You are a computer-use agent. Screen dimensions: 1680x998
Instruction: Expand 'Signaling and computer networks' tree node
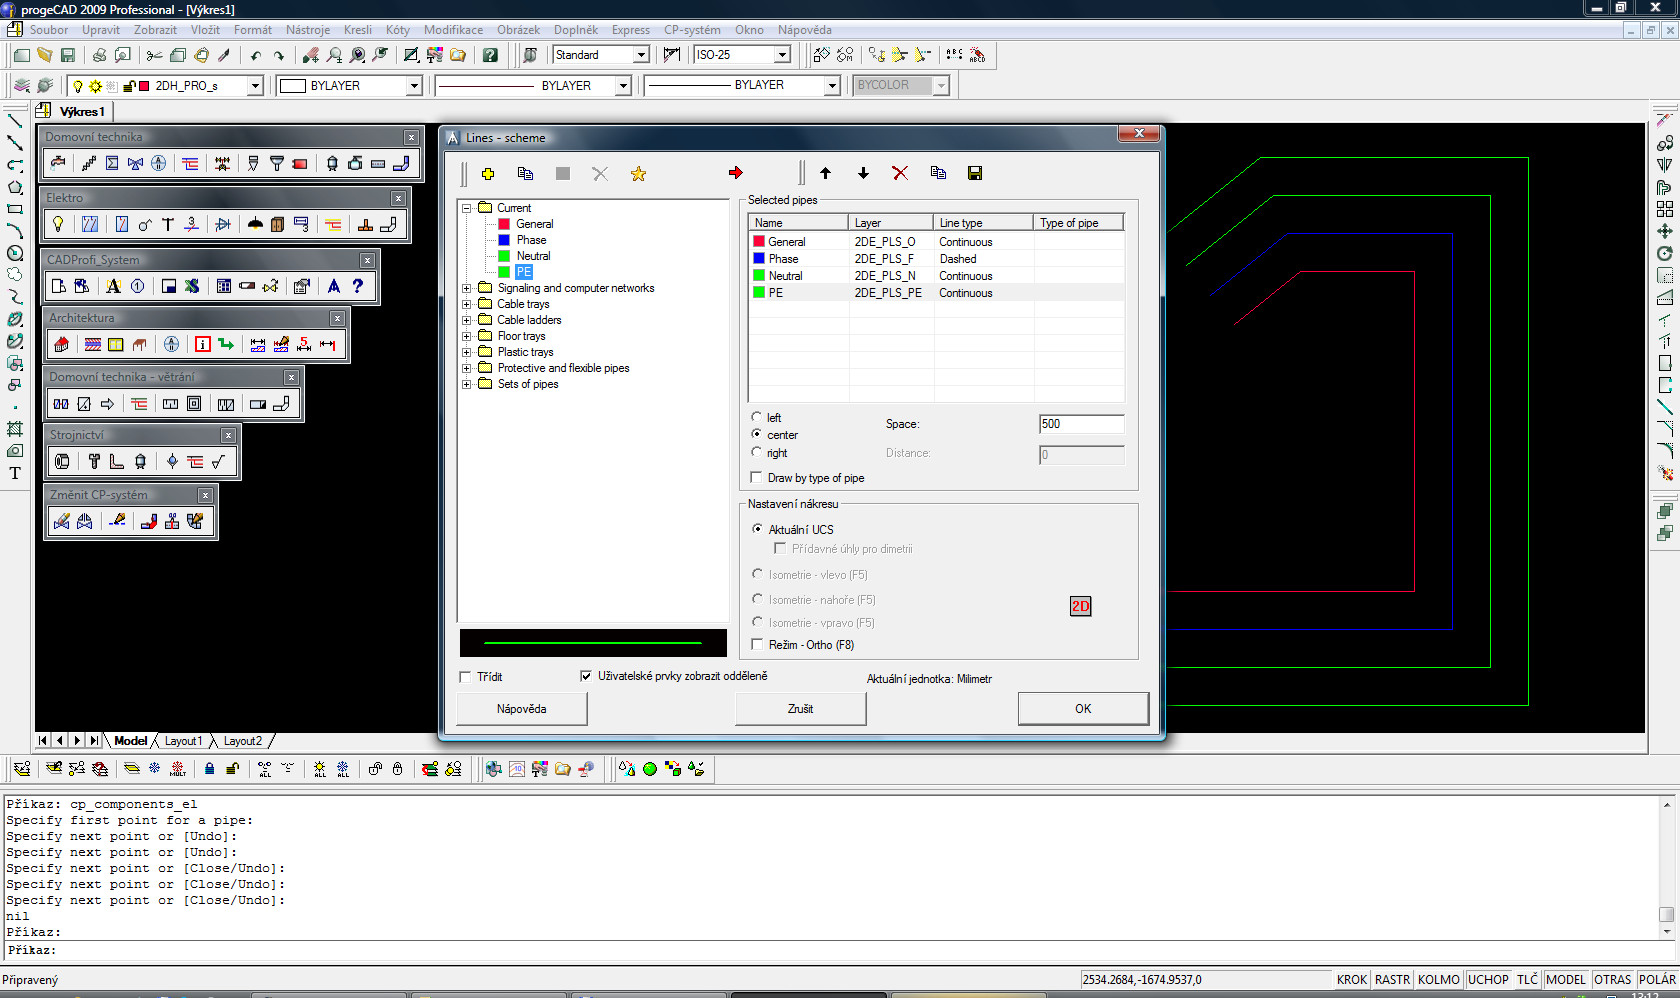[x=466, y=288]
